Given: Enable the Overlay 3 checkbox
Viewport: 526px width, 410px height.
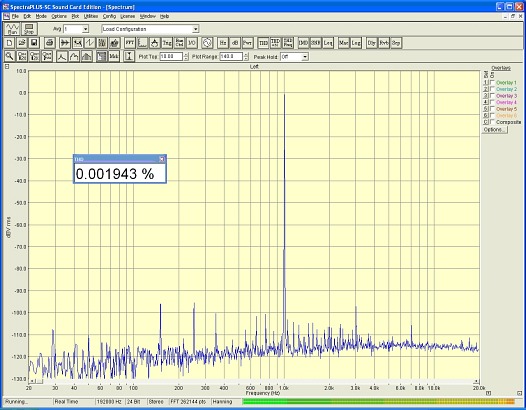Looking at the screenshot, I should click(x=492, y=96).
